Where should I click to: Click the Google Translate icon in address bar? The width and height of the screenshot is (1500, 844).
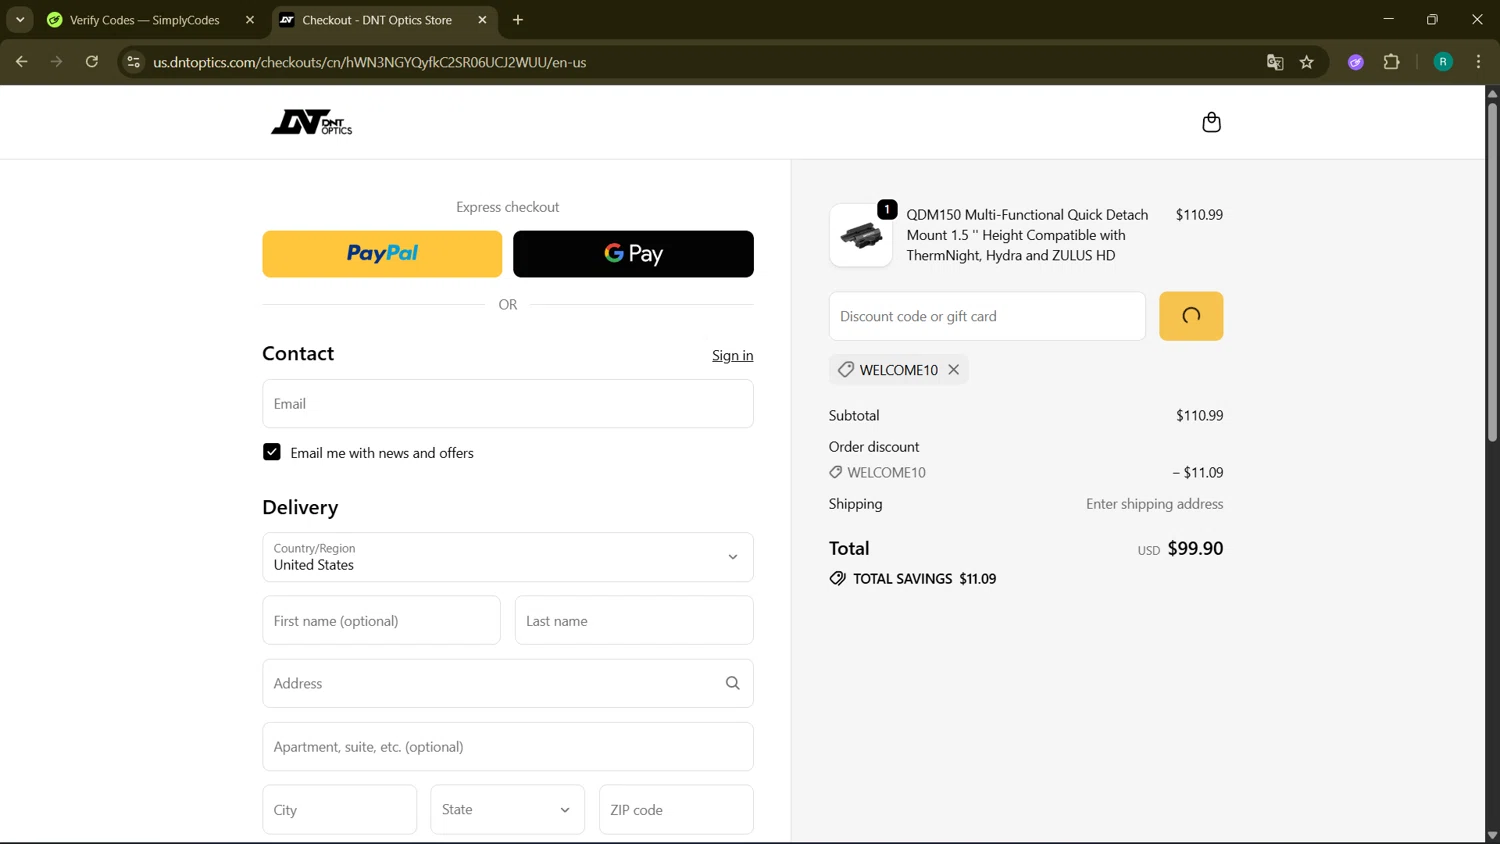1275,62
